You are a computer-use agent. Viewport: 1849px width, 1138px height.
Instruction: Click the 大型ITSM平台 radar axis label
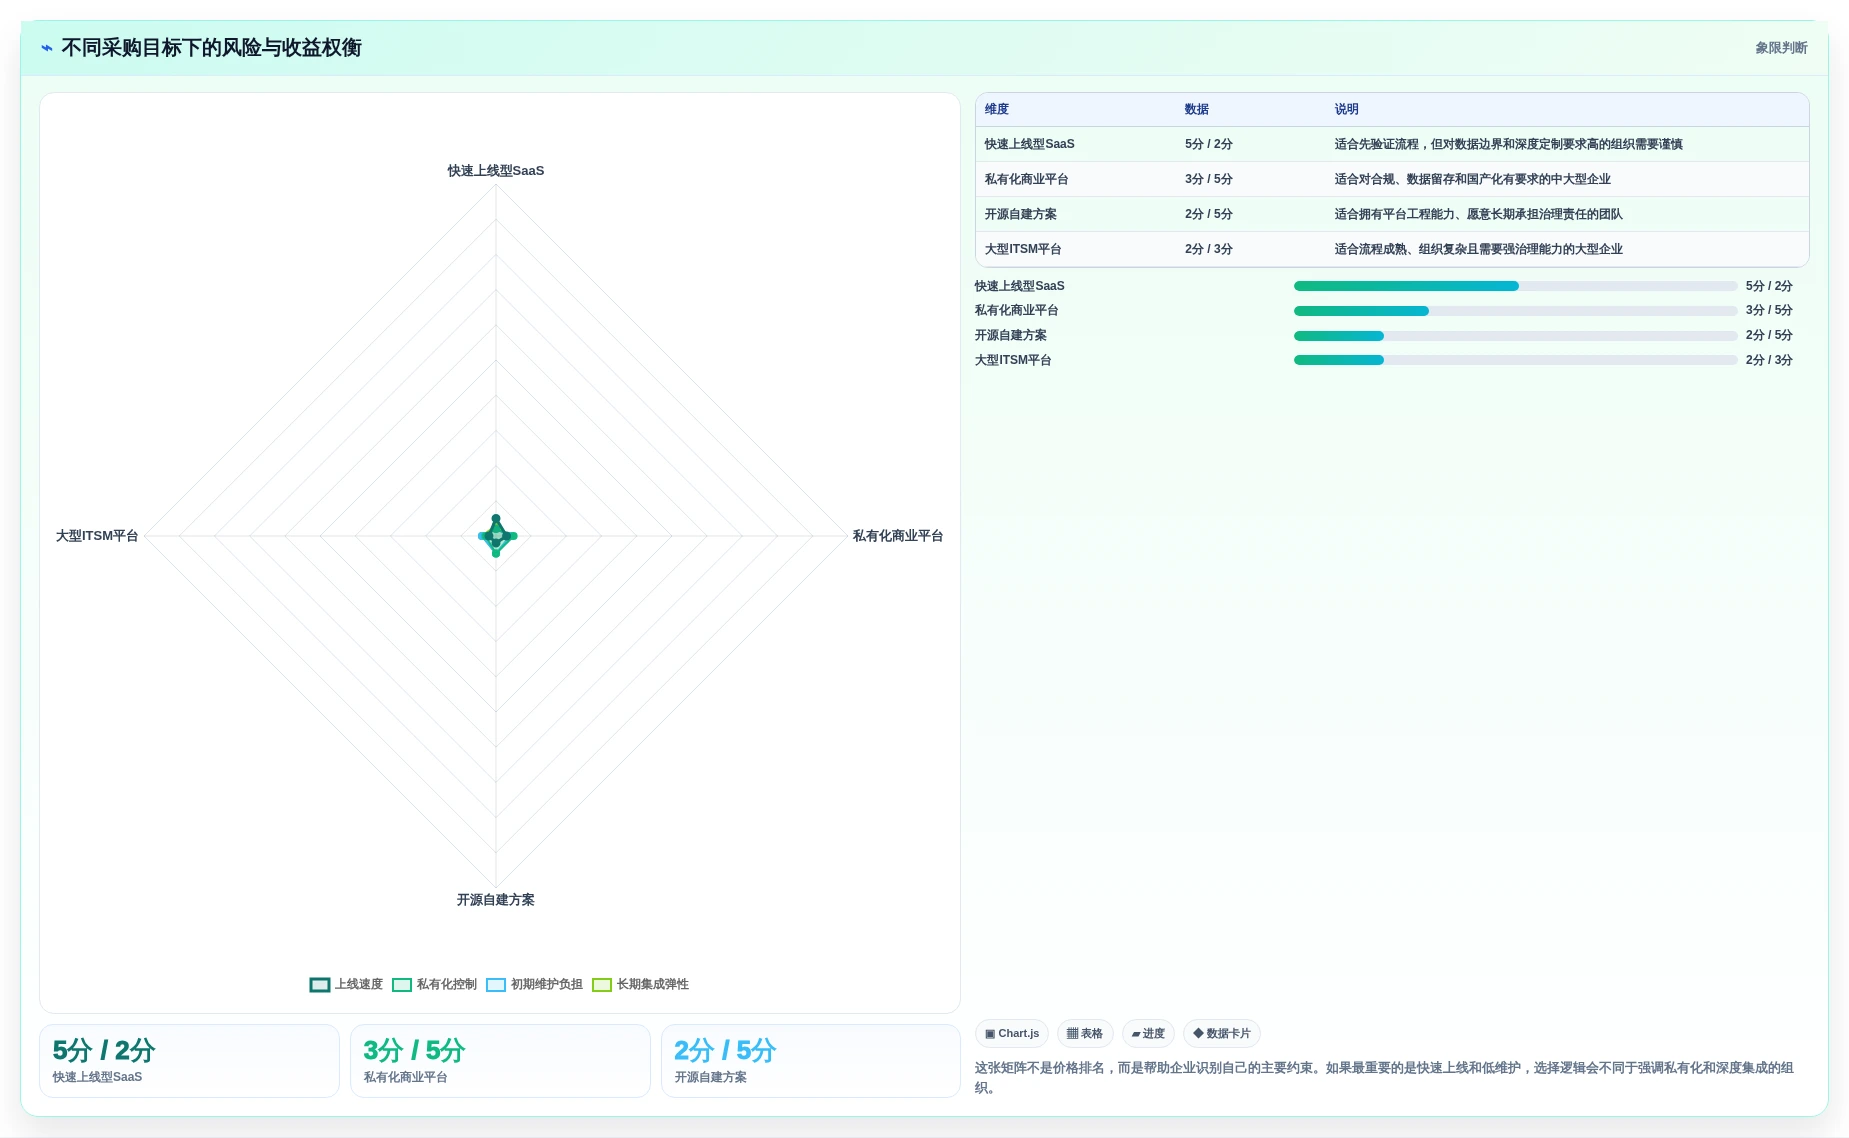coord(97,536)
